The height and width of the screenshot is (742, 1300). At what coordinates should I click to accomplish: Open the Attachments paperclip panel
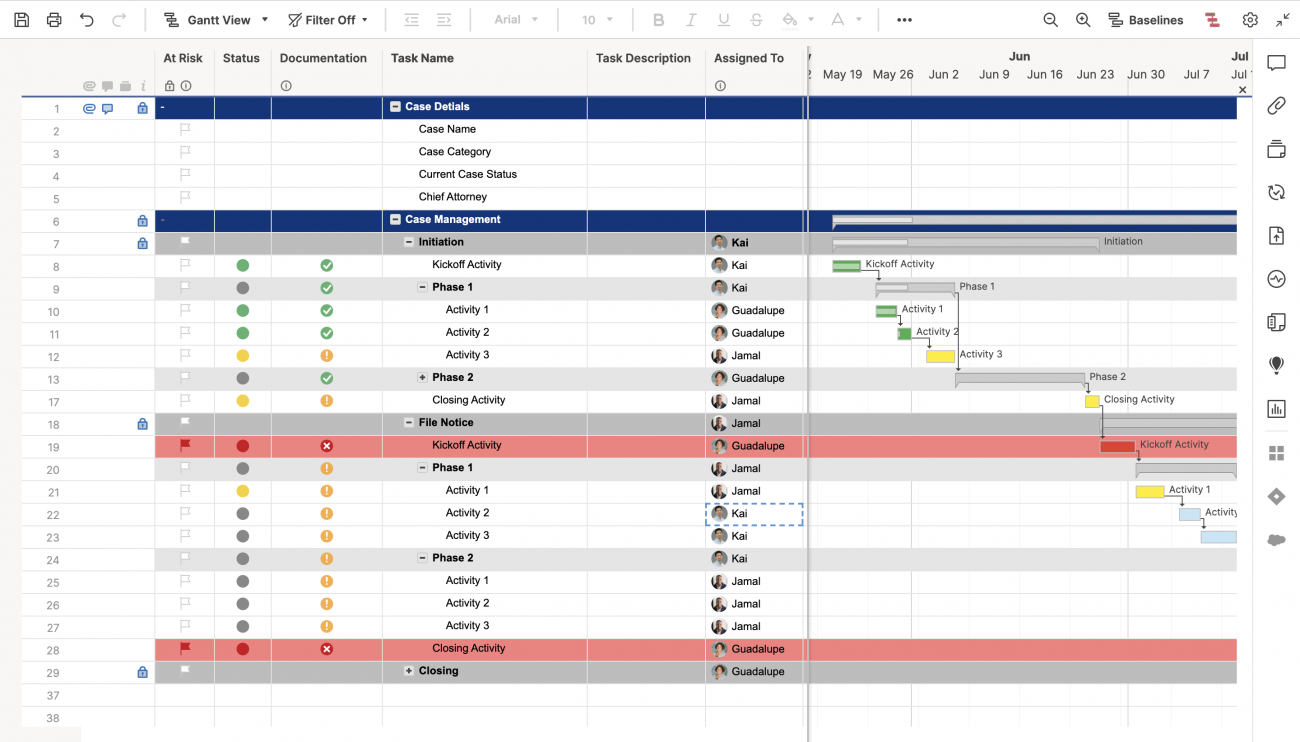pyautogui.click(x=1276, y=106)
